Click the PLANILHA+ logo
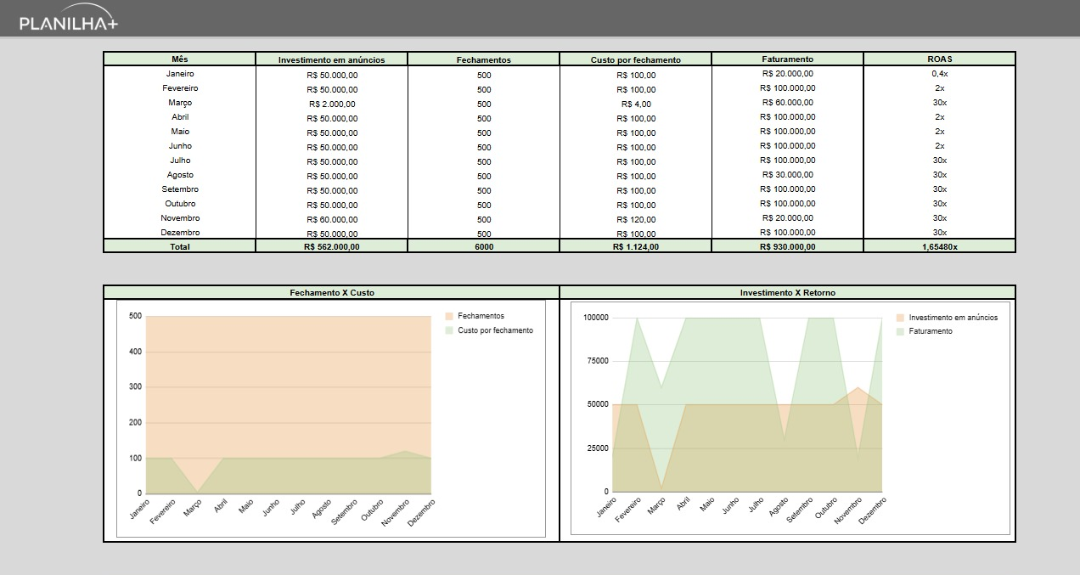The height and width of the screenshot is (575, 1080). tap(68, 21)
